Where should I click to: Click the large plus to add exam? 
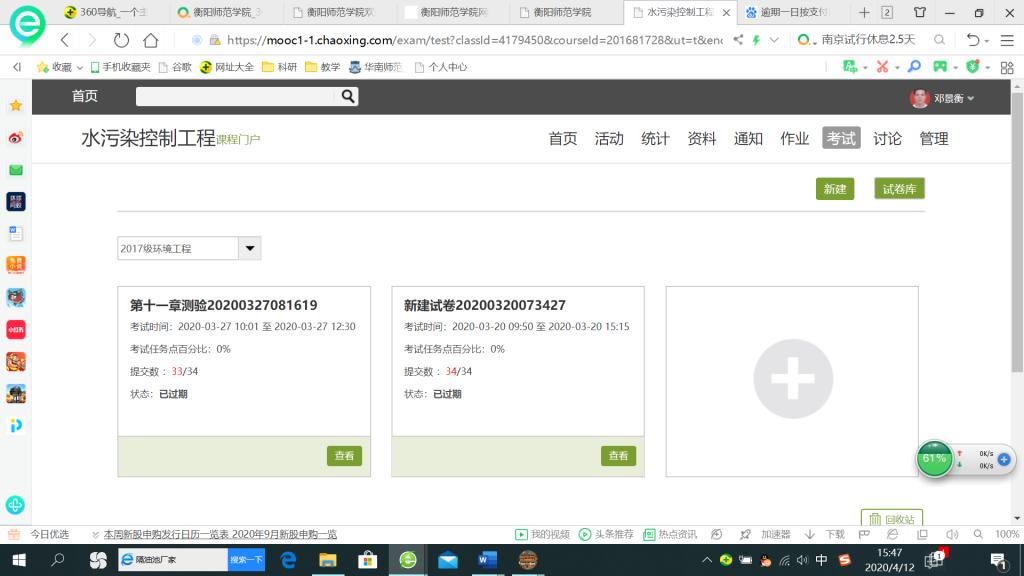coord(792,381)
